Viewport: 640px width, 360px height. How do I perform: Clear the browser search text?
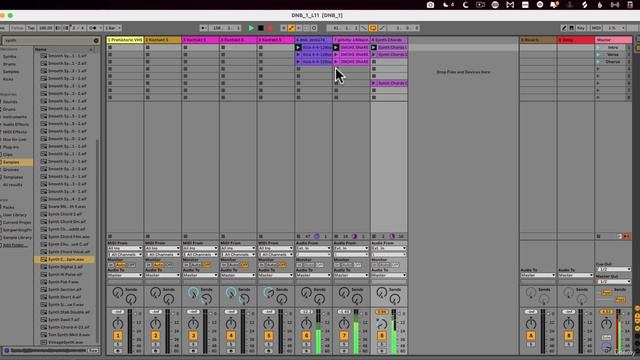coord(96,40)
